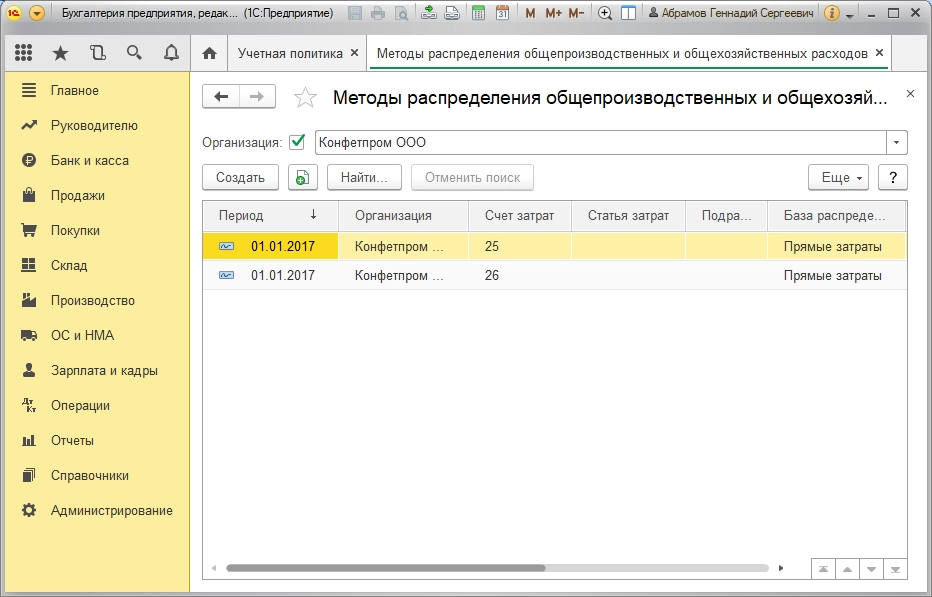Jump to the last record button
The width and height of the screenshot is (932, 597).
tap(895, 569)
